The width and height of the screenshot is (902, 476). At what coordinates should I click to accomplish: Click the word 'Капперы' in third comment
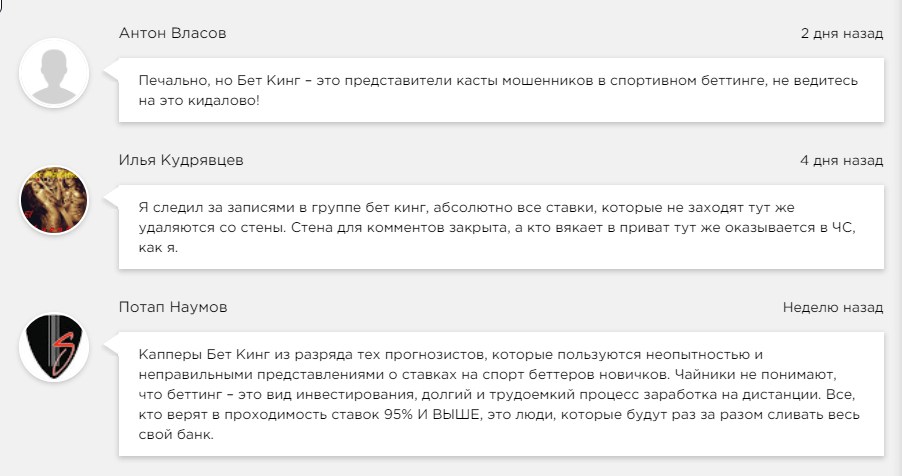tap(169, 353)
